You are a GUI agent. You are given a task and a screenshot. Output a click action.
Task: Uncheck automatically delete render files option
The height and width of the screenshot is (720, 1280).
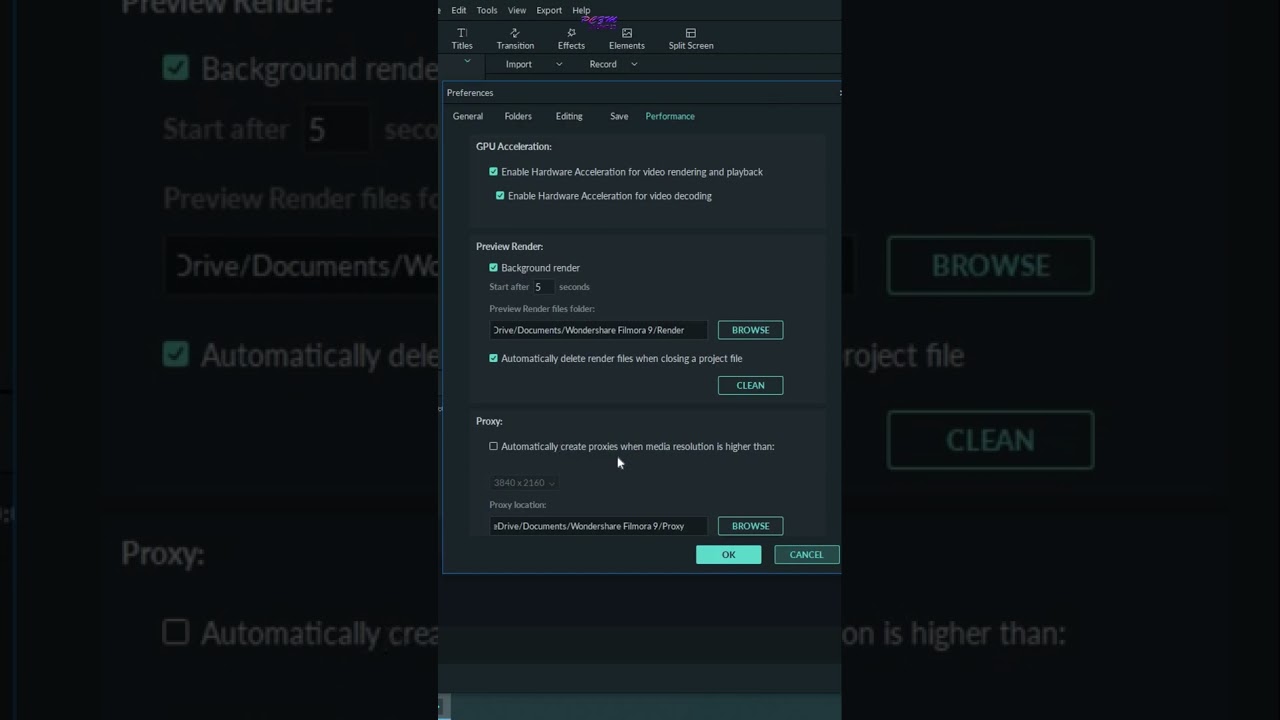pos(493,358)
